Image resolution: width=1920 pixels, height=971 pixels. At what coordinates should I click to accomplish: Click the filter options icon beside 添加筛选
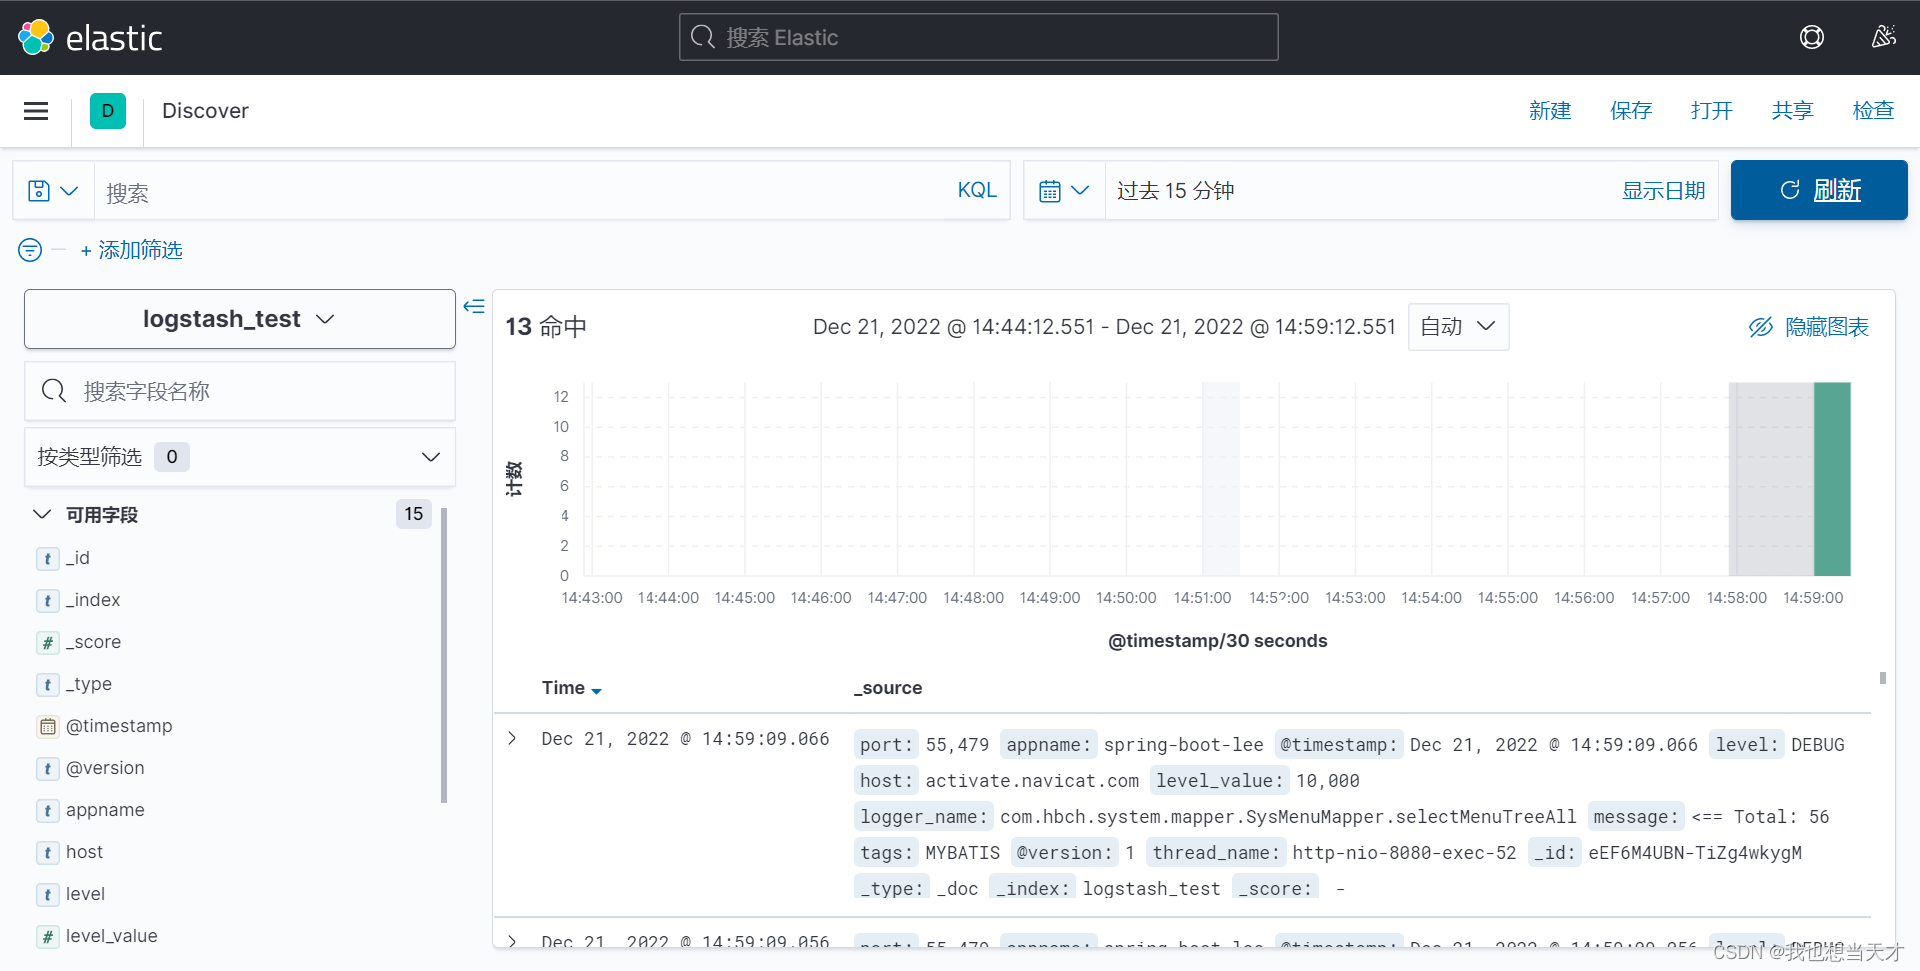[29, 250]
